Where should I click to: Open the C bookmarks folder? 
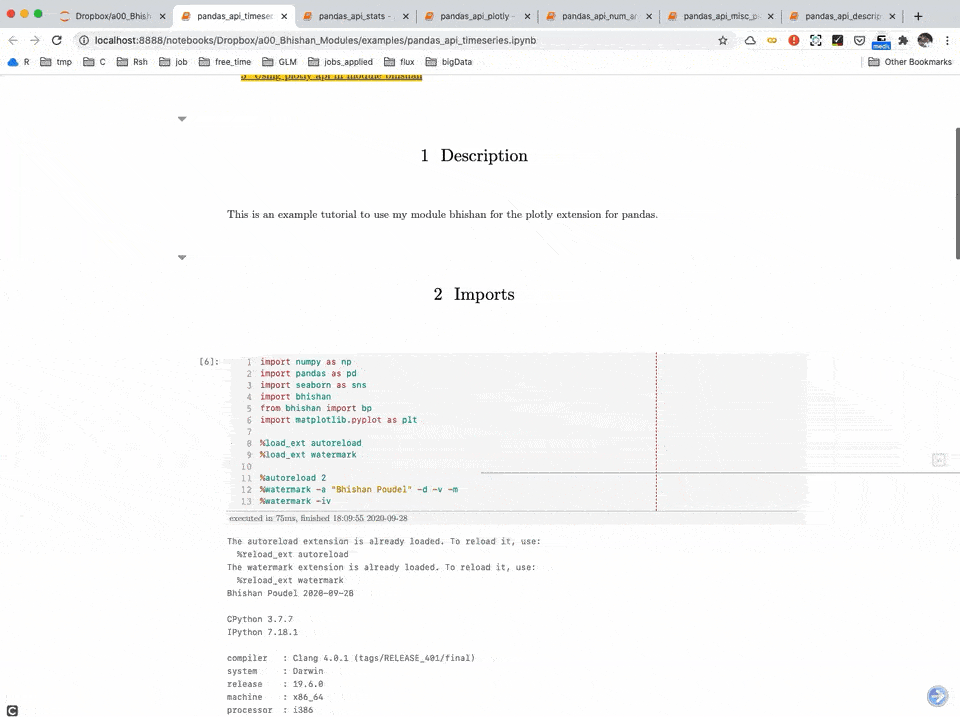94,62
